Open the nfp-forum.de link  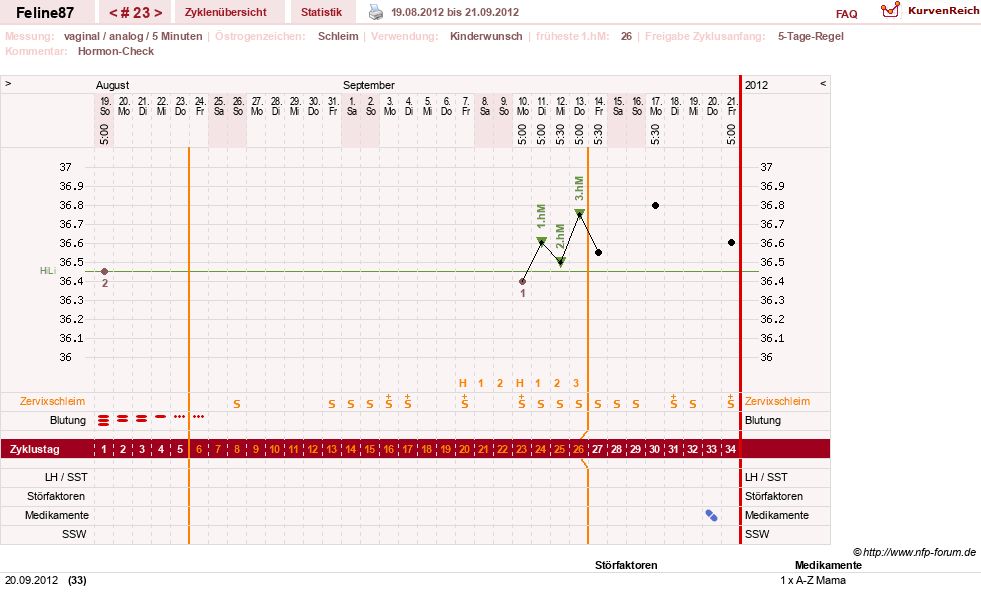pos(919,552)
